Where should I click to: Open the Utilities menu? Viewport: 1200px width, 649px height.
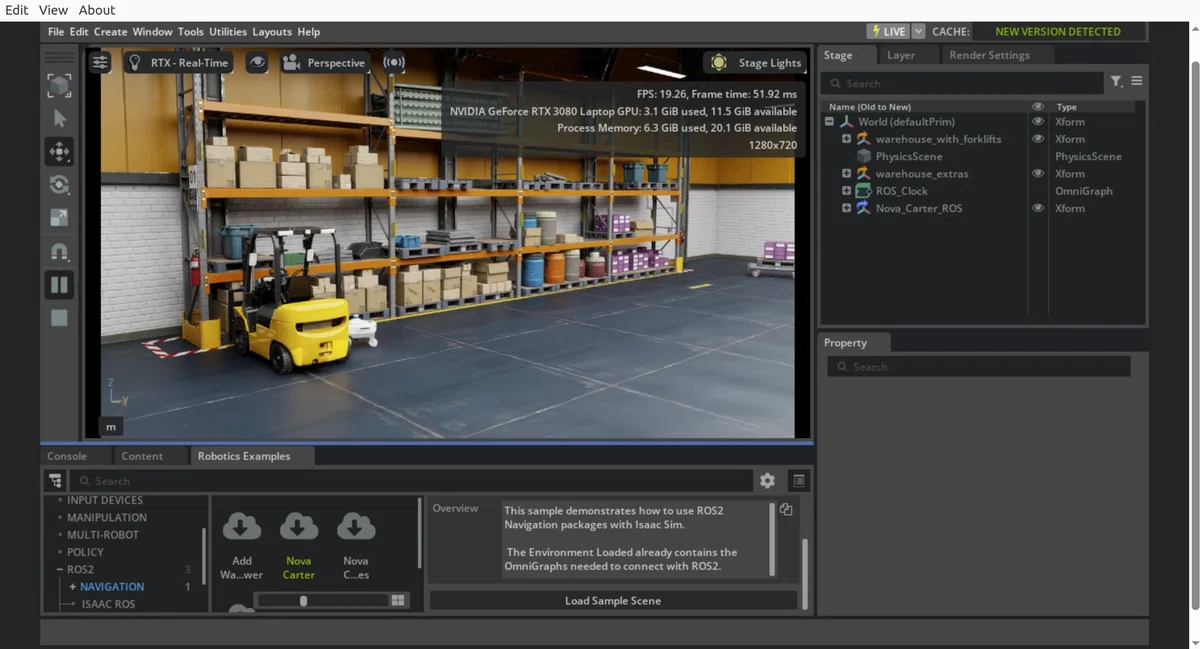pos(228,31)
